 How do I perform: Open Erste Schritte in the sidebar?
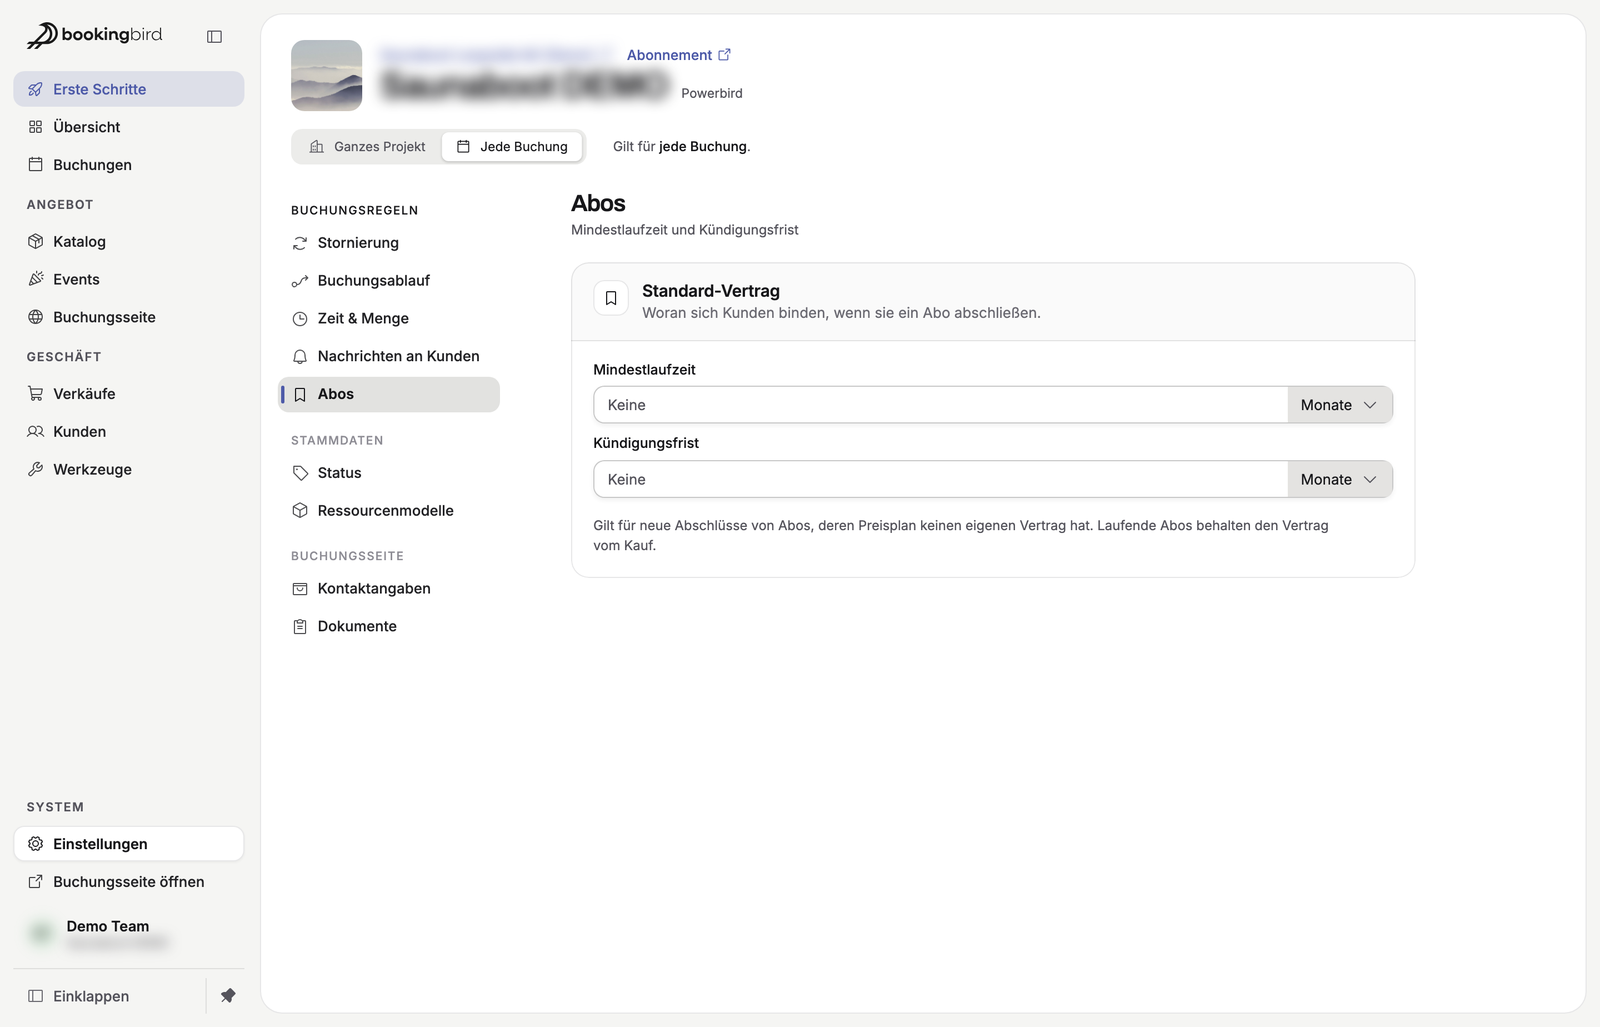pos(129,89)
